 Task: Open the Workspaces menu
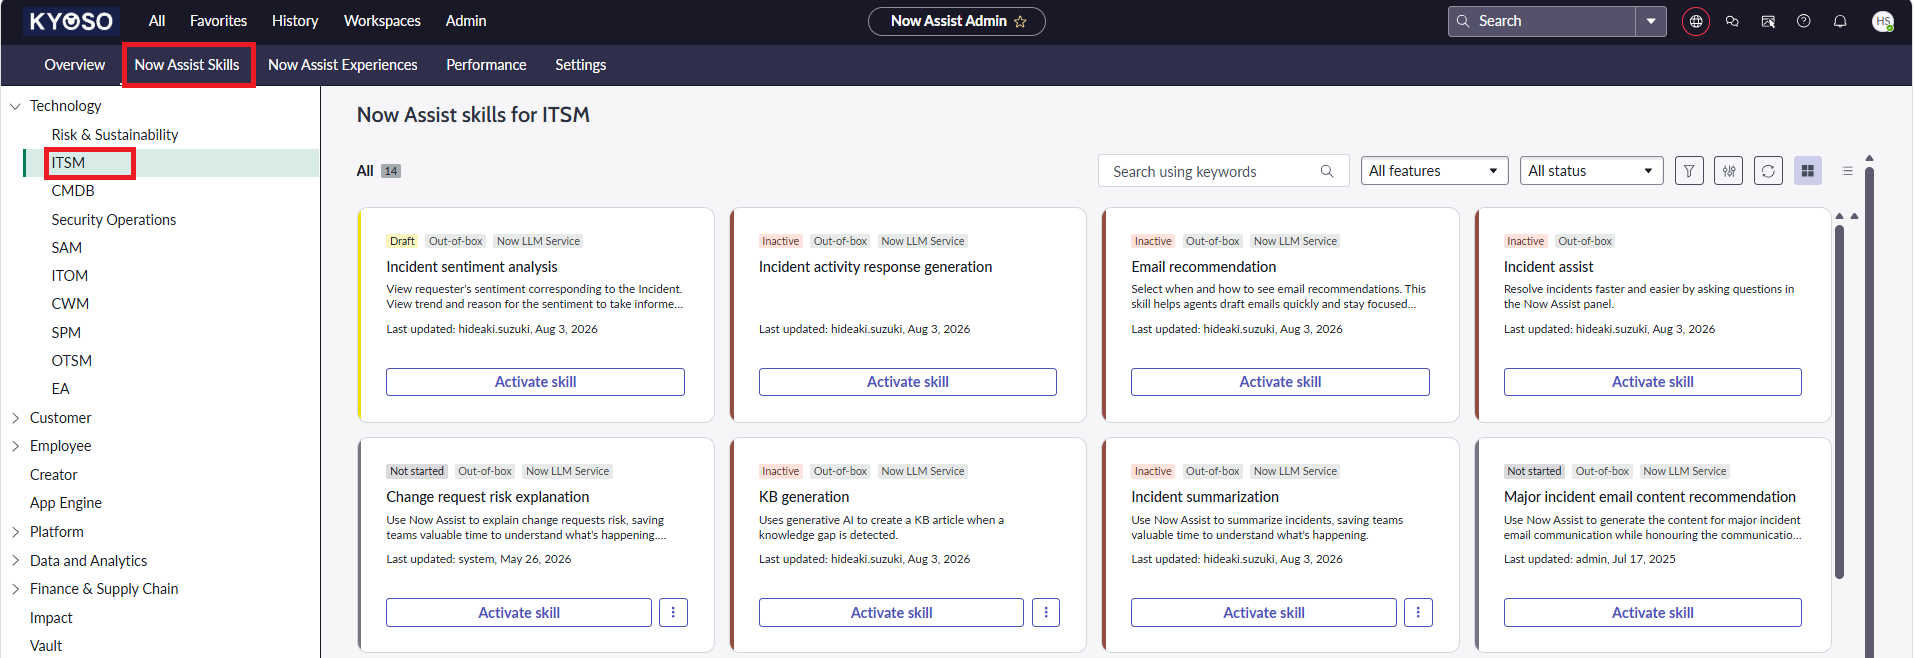[382, 21]
